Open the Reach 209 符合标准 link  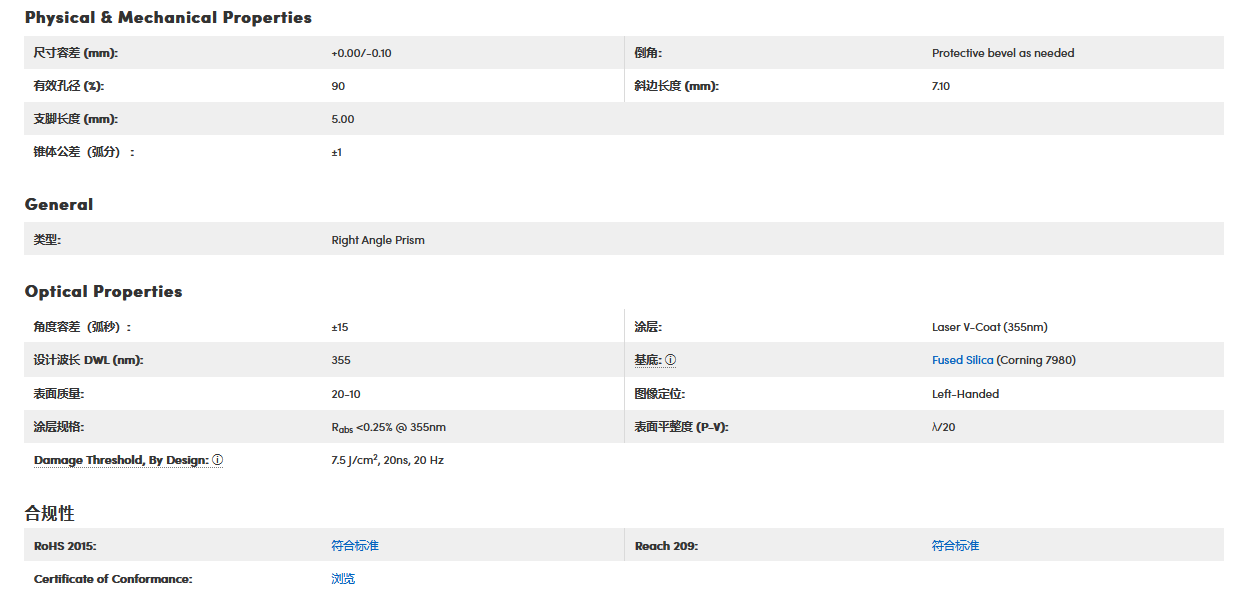click(955, 546)
